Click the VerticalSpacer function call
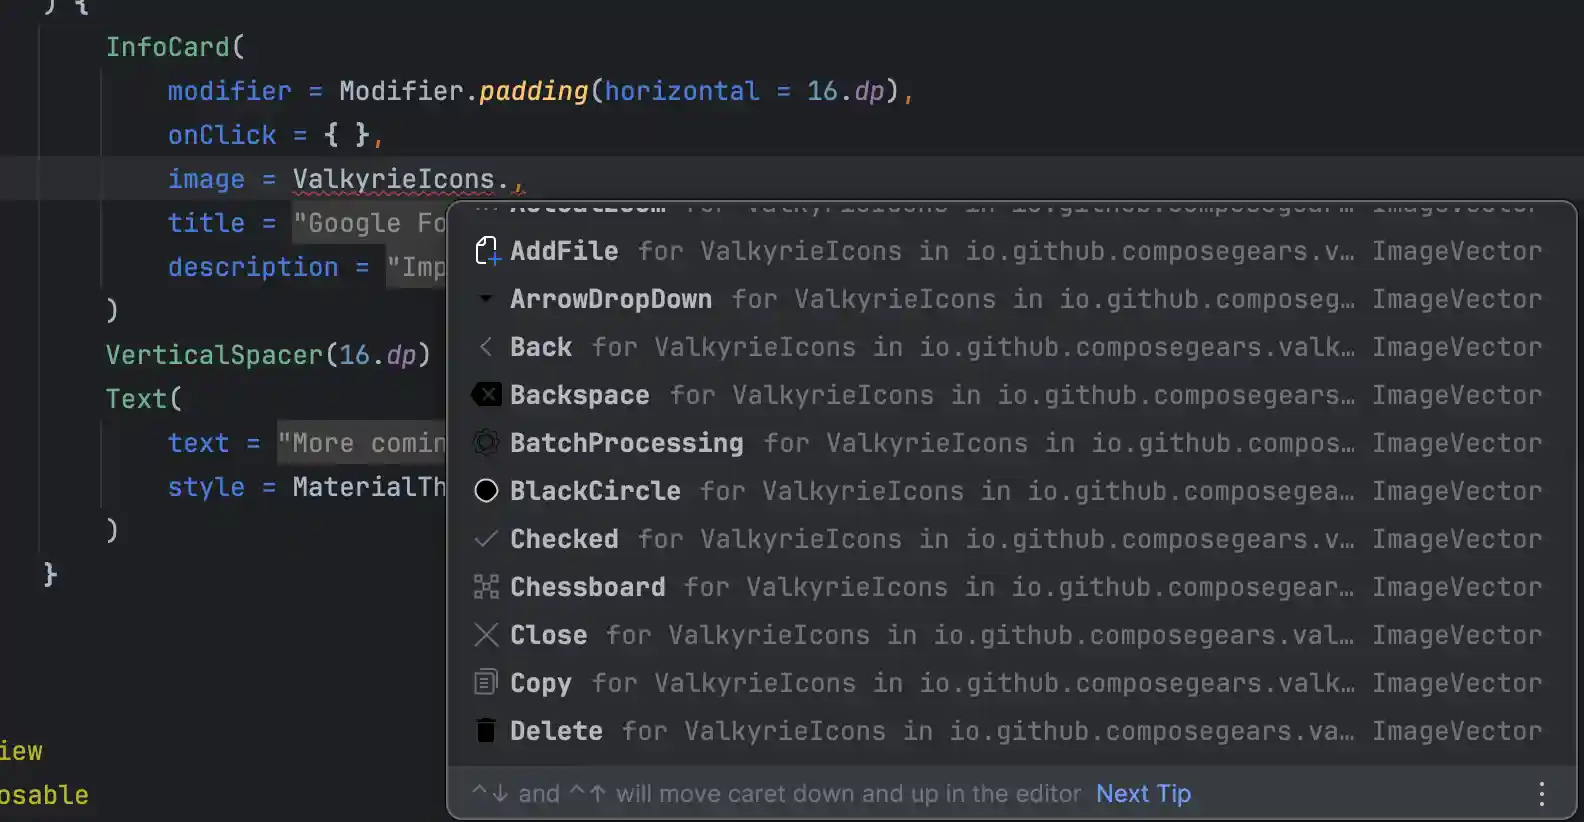The image size is (1584, 822). [x=214, y=355]
